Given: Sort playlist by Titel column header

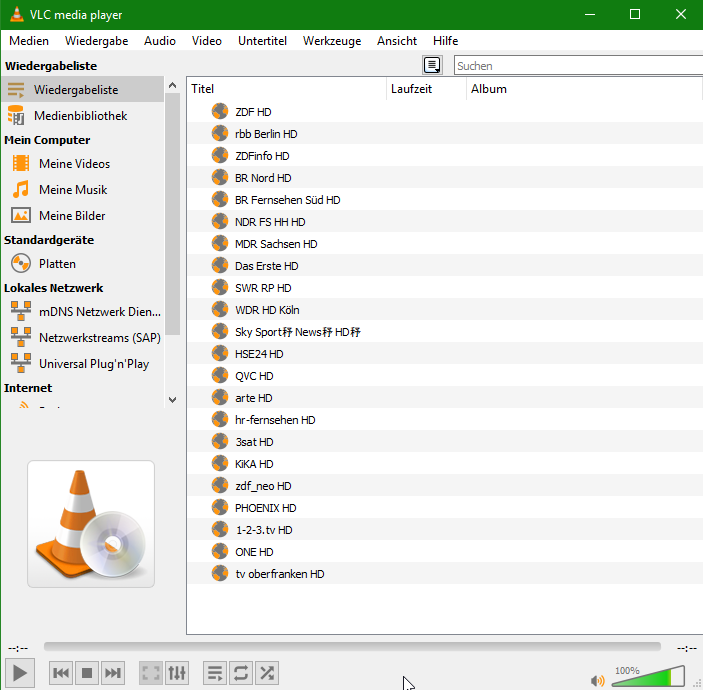Looking at the screenshot, I should [x=286, y=89].
